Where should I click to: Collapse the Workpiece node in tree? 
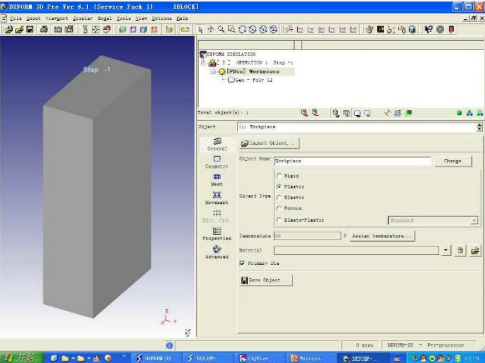click(213, 72)
